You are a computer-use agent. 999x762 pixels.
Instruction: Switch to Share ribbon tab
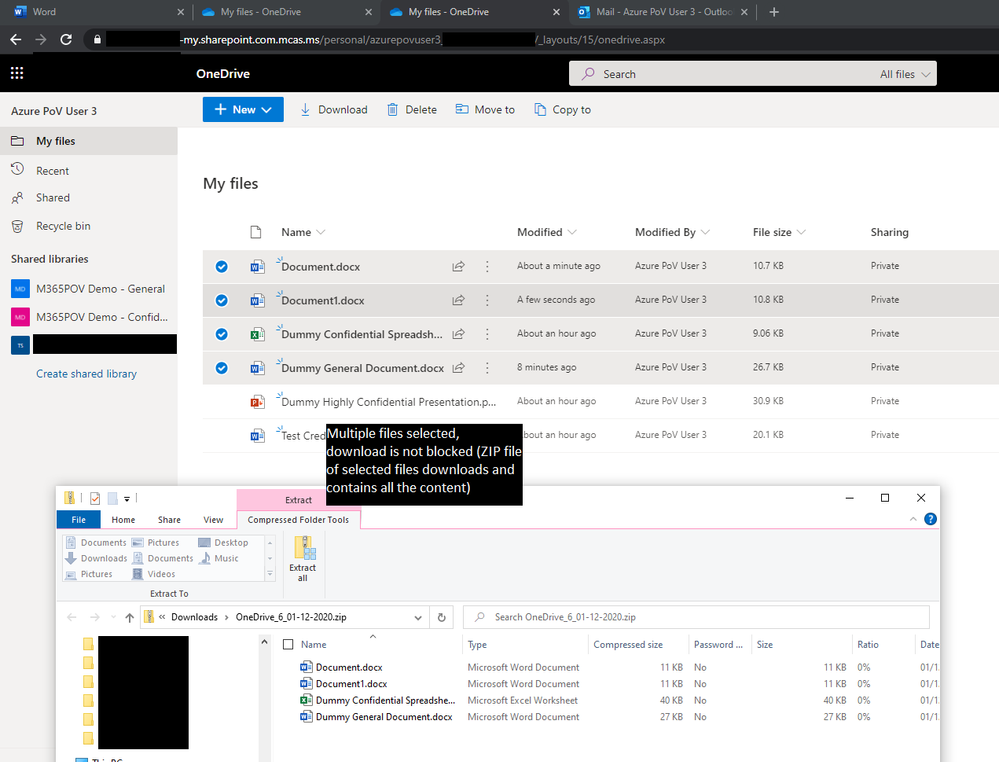coord(169,520)
